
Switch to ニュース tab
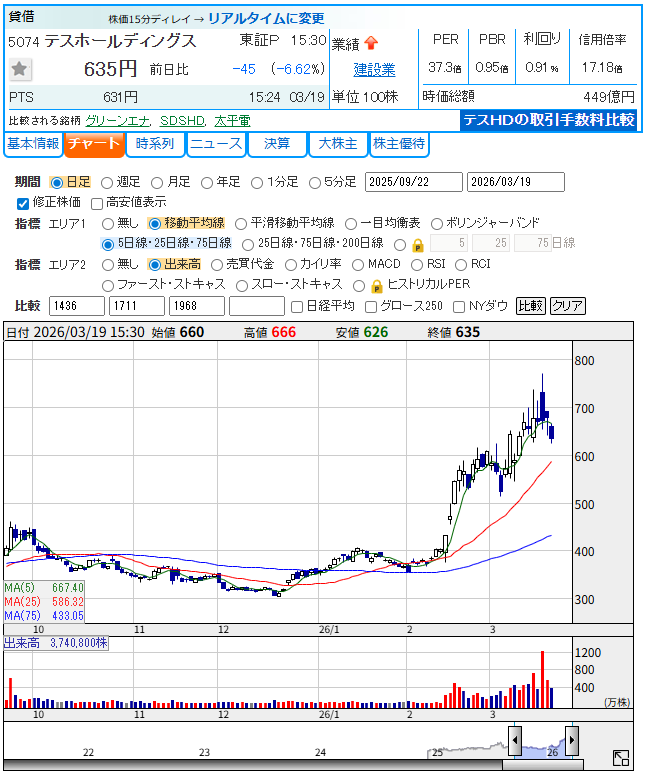coord(216,144)
